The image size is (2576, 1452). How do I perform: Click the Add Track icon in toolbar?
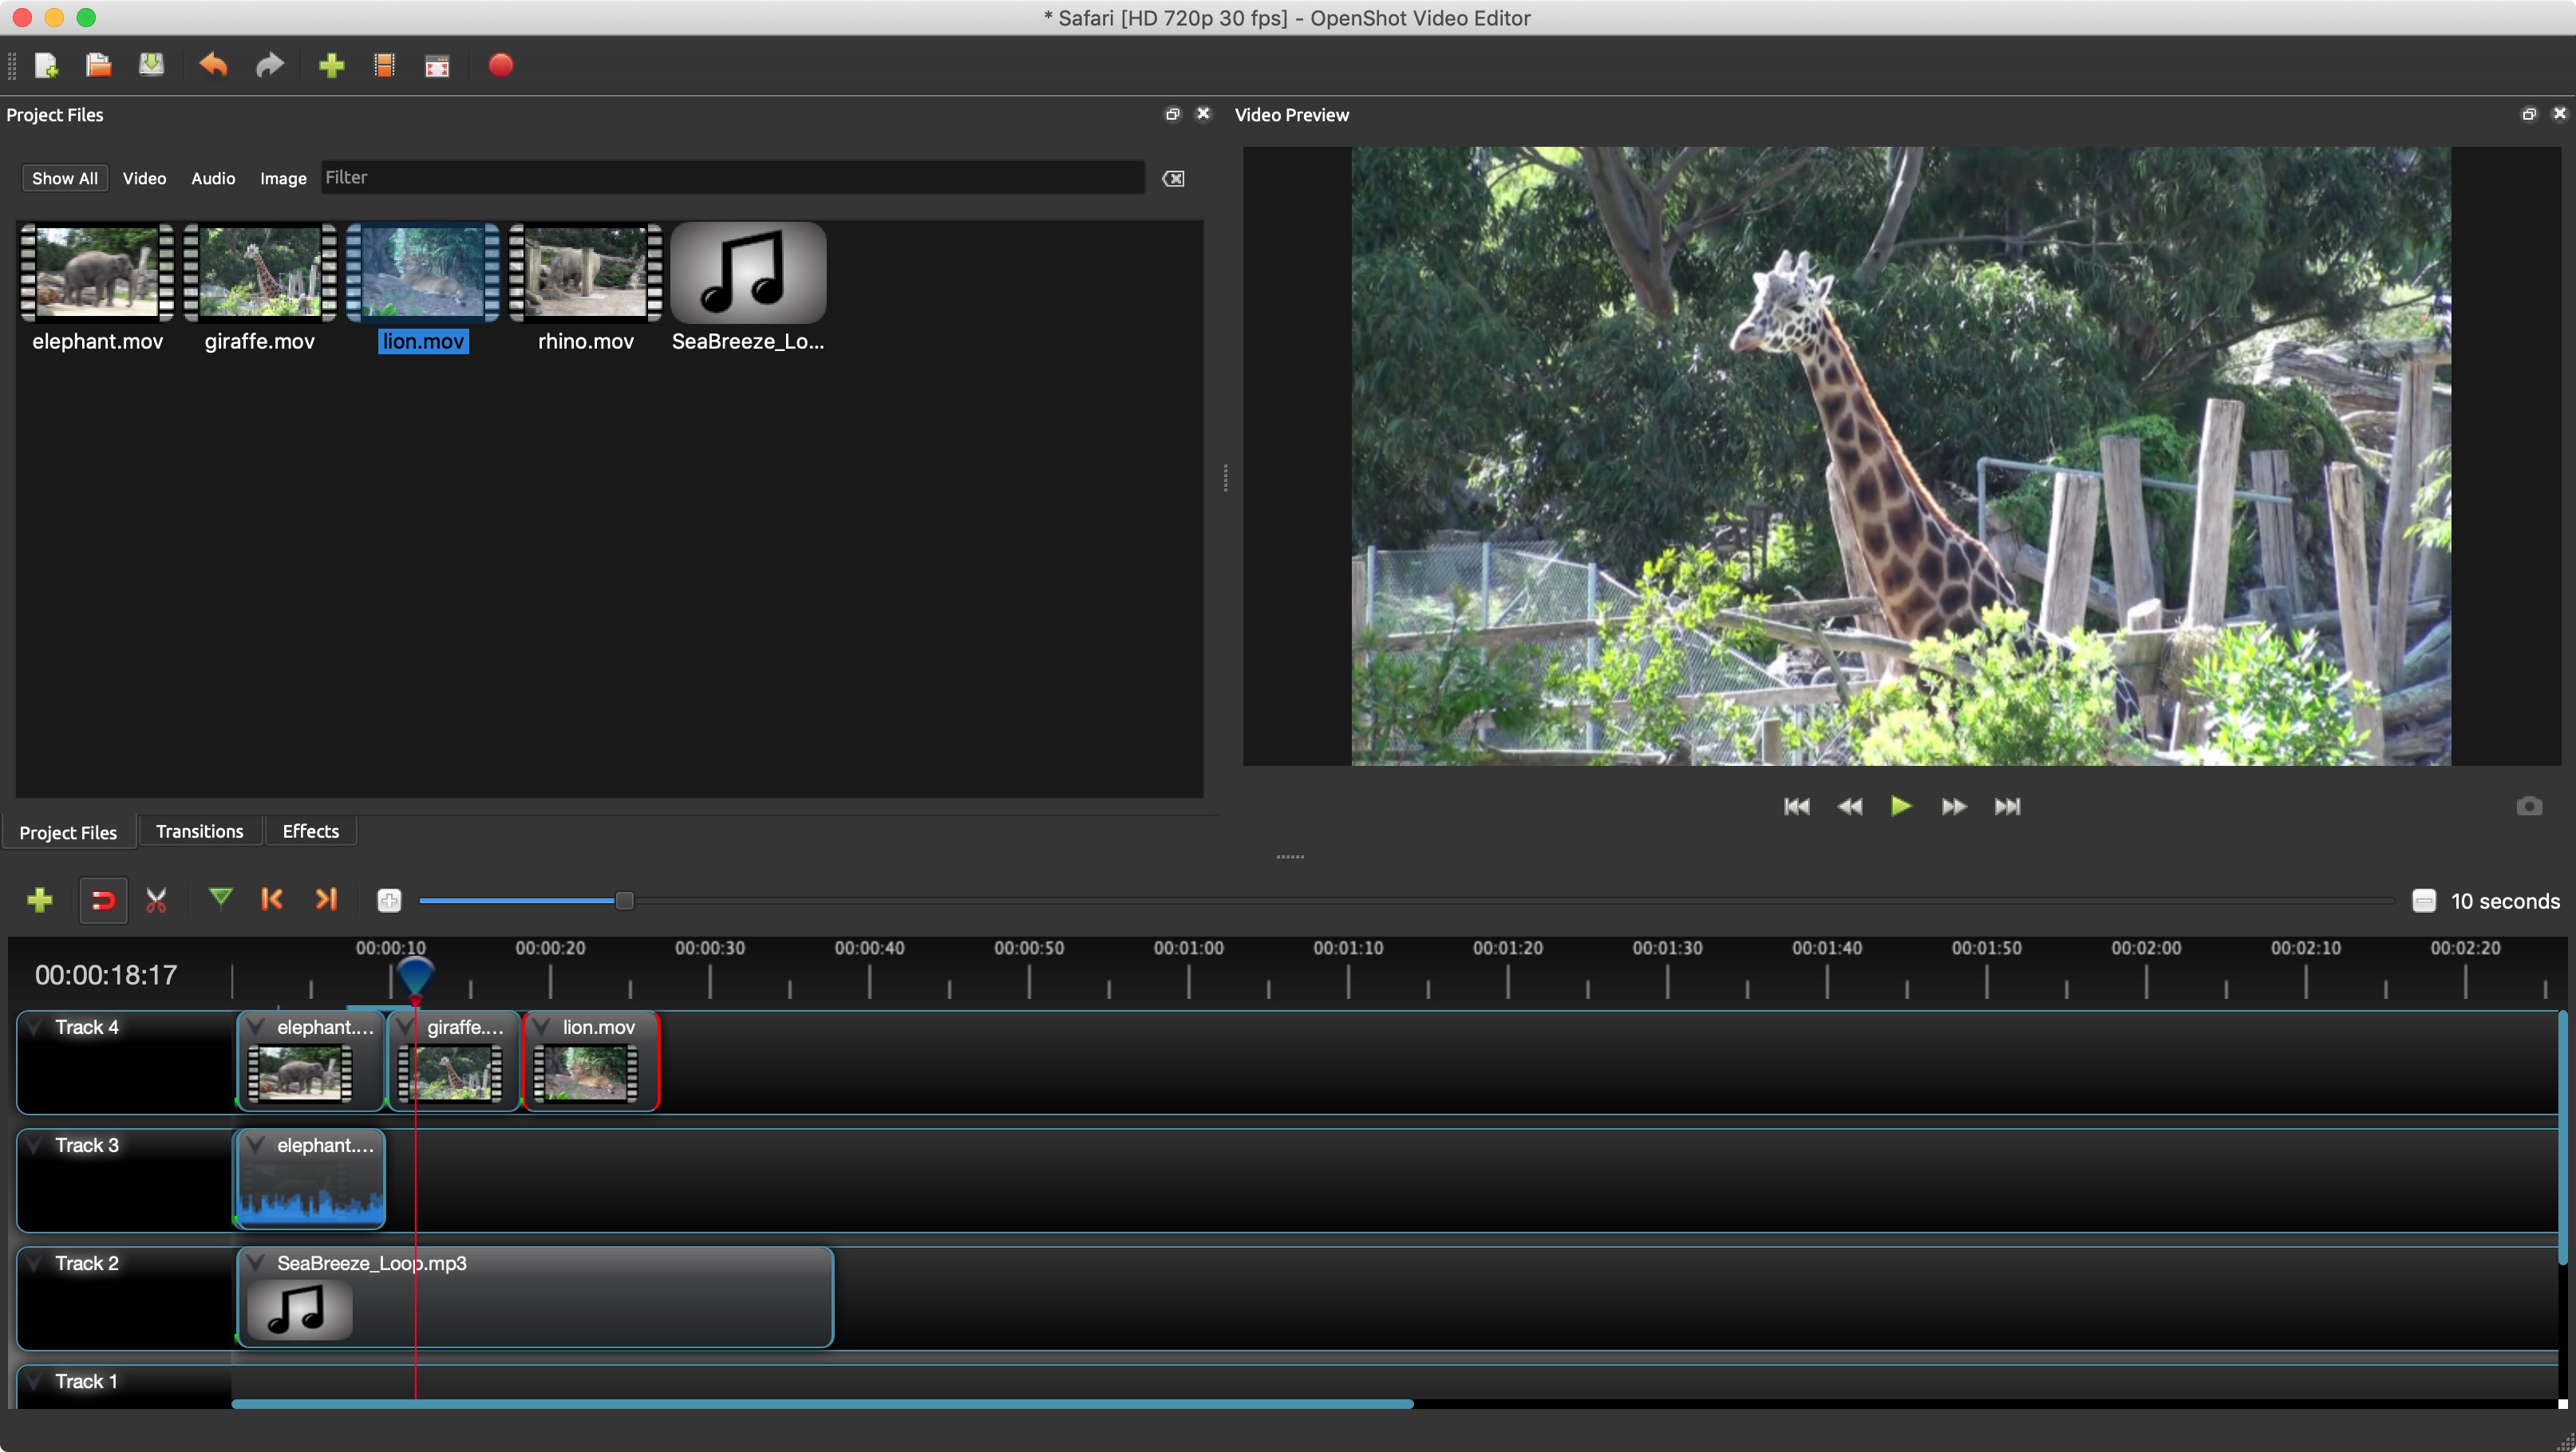click(x=39, y=900)
